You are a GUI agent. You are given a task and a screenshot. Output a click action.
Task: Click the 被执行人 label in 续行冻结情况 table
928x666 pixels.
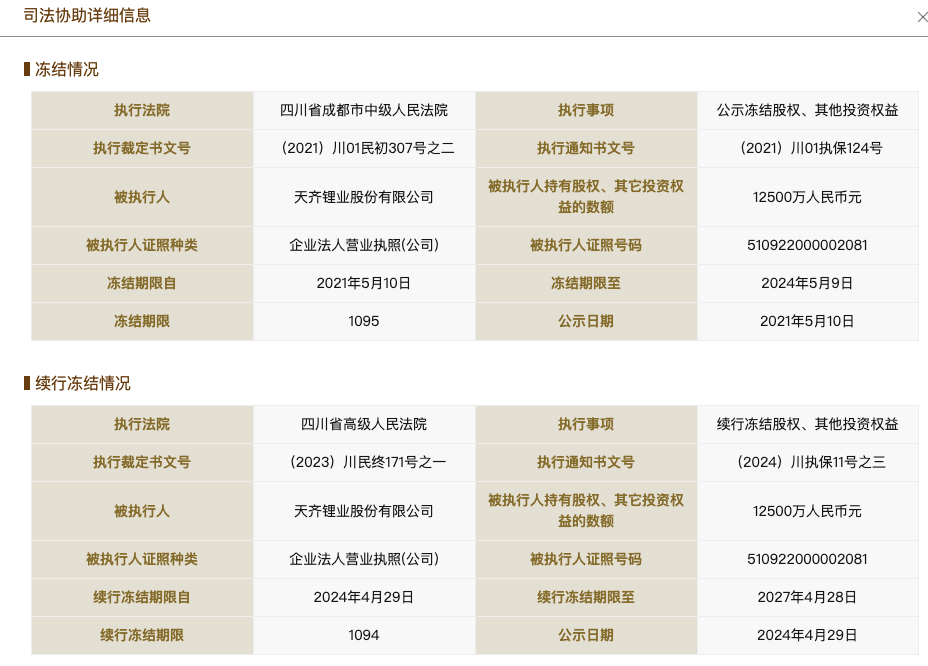click(x=142, y=511)
